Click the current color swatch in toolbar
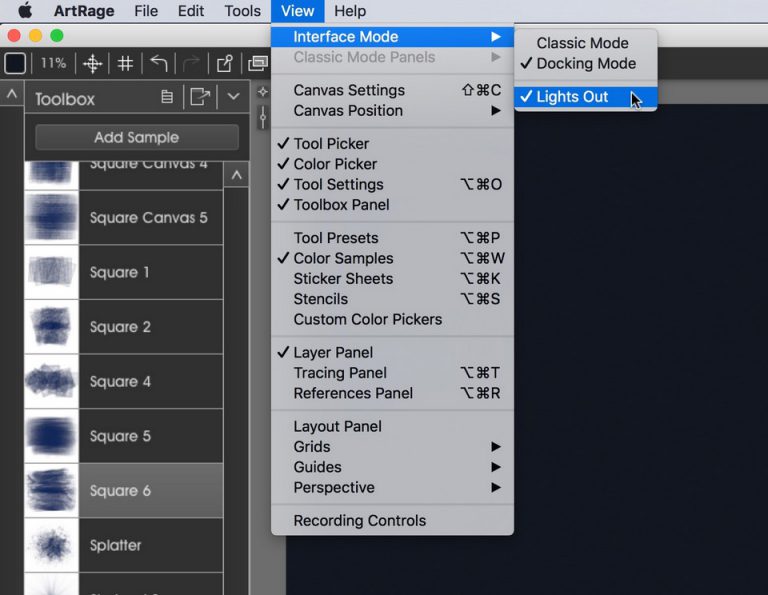768x595 pixels. click(x=15, y=63)
